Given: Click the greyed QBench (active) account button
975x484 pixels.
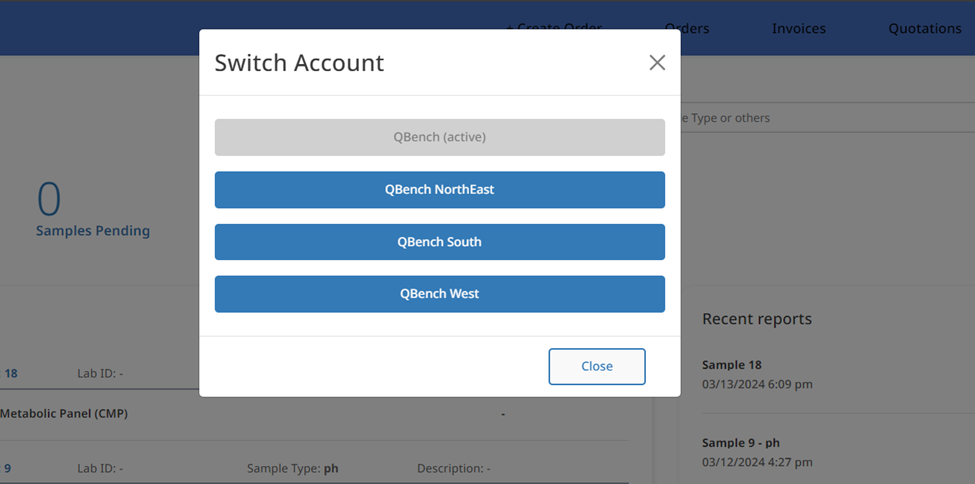Looking at the screenshot, I should [x=439, y=137].
